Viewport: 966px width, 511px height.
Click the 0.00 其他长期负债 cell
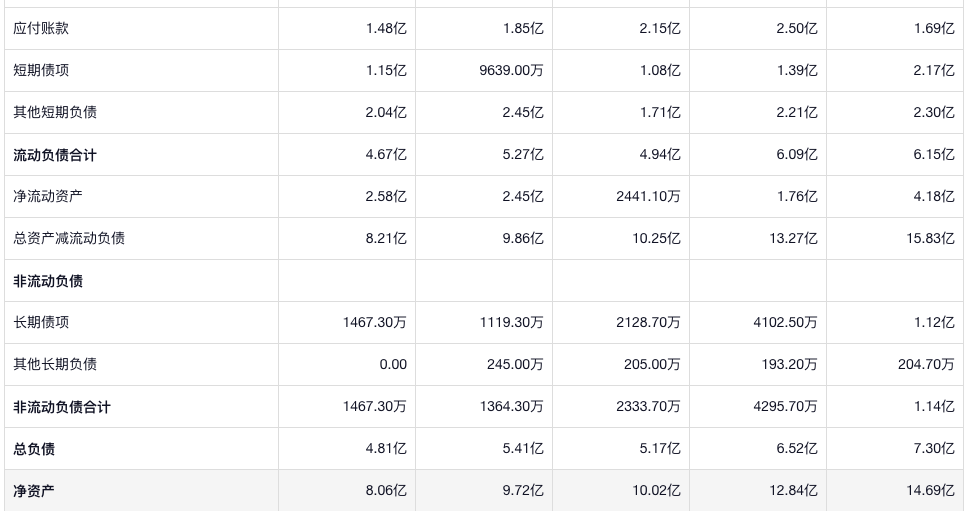[393, 364]
